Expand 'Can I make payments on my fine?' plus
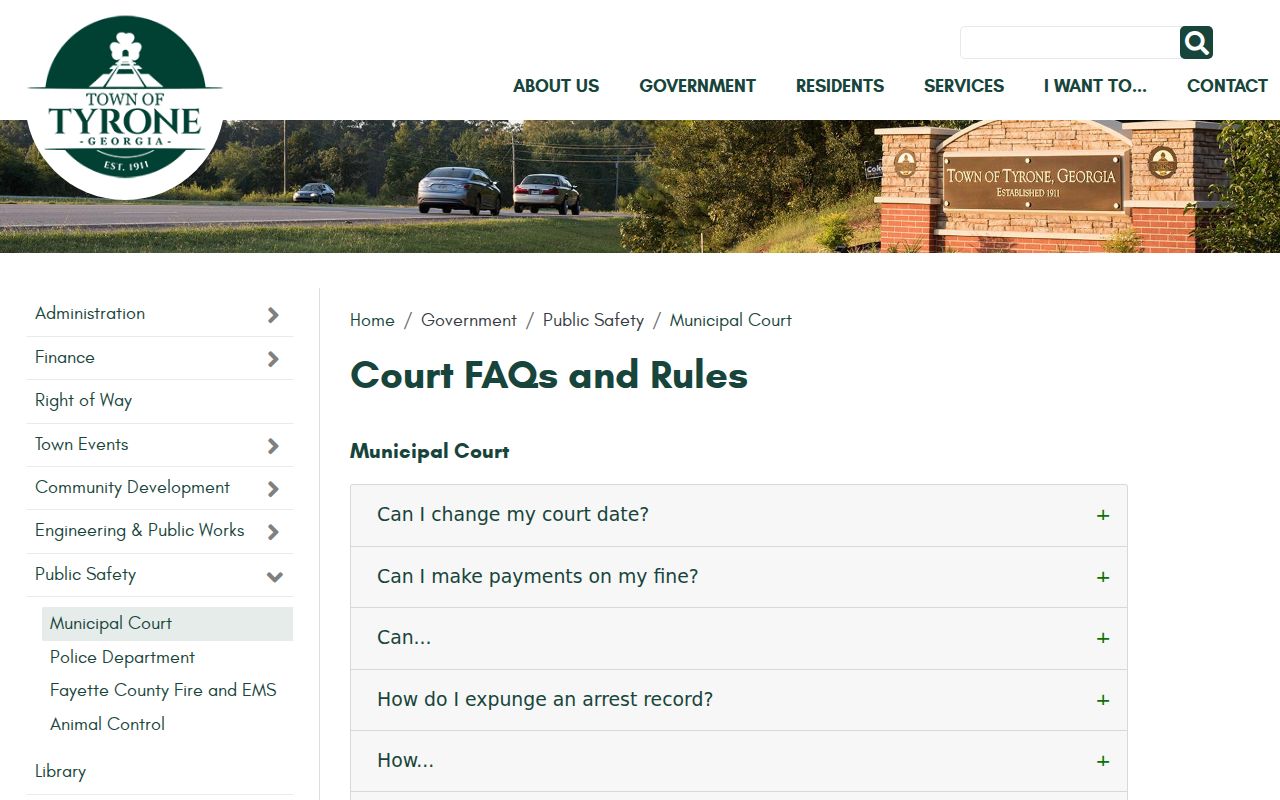1280x800 pixels. [x=1103, y=577]
